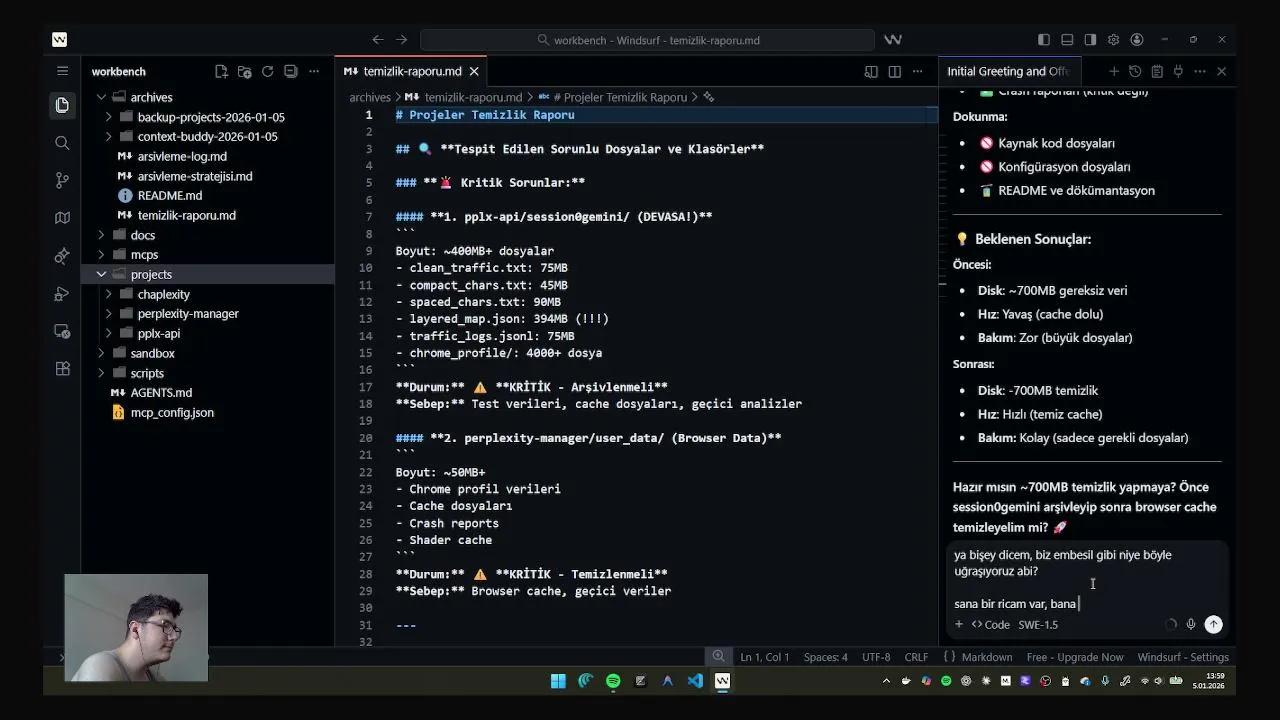Toggle bottom panel visibility
Screen dimensions: 1280x720
click(1067, 40)
